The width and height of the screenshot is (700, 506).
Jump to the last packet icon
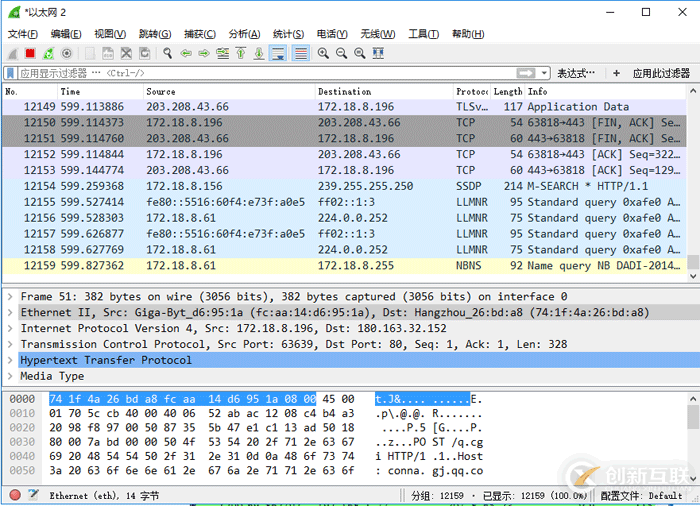pyautogui.click(x=258, y=53)
